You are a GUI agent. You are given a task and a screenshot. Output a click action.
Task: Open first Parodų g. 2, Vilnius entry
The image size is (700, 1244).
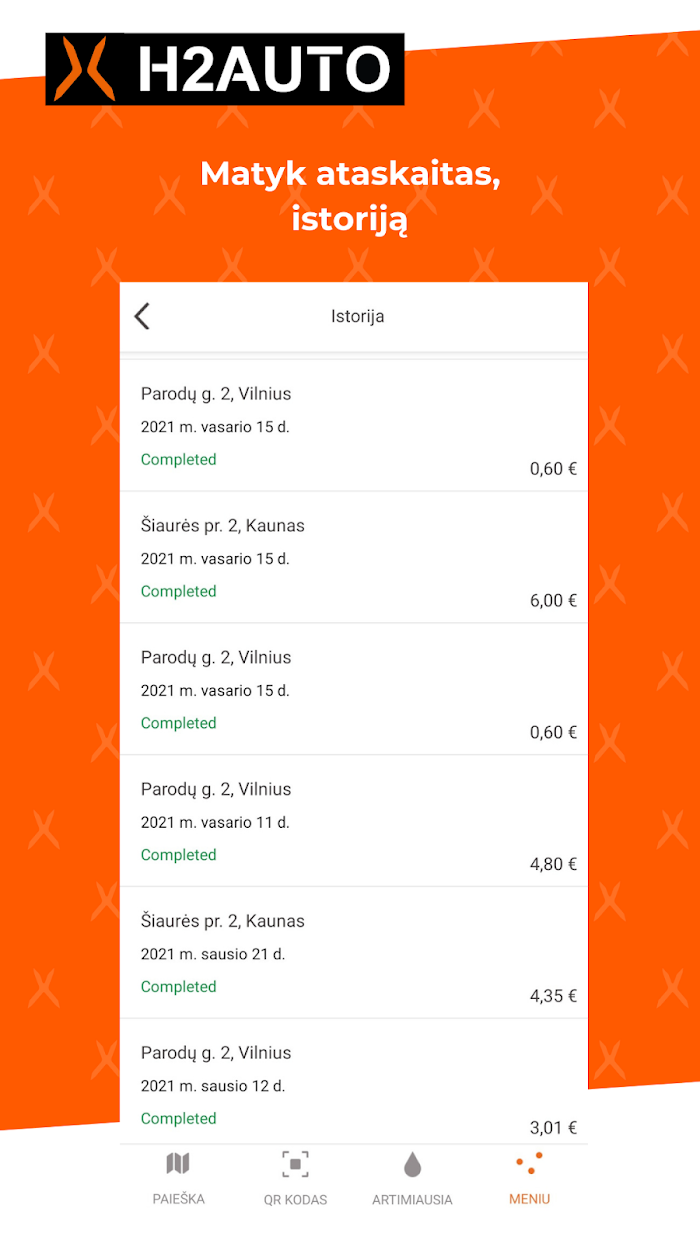pos(353,426)
